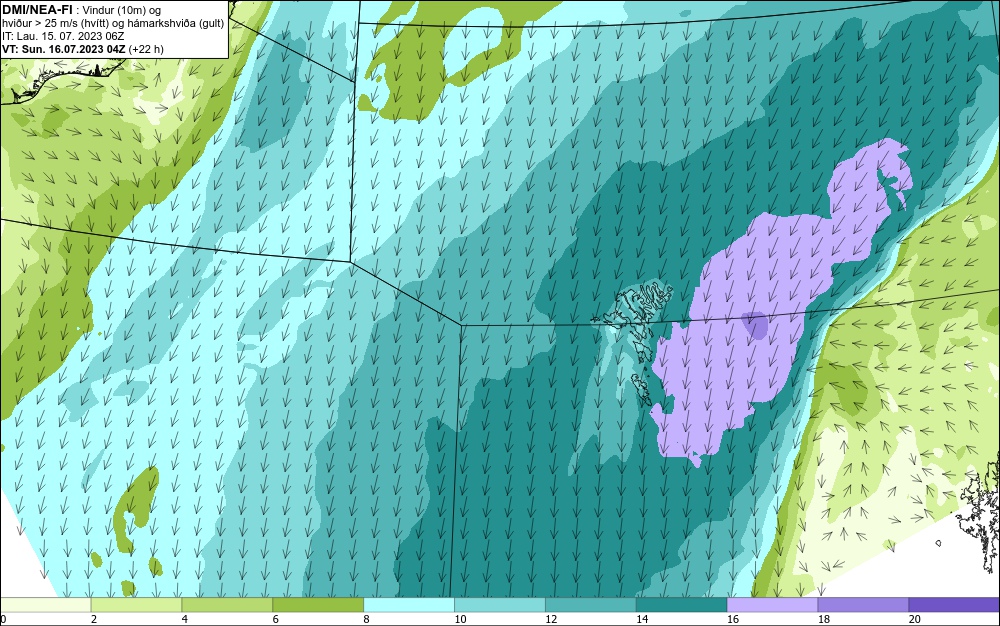Click the legend scale label '10'
The image size is (1000, 626).
pyautogui.click(x=460, y=619)
